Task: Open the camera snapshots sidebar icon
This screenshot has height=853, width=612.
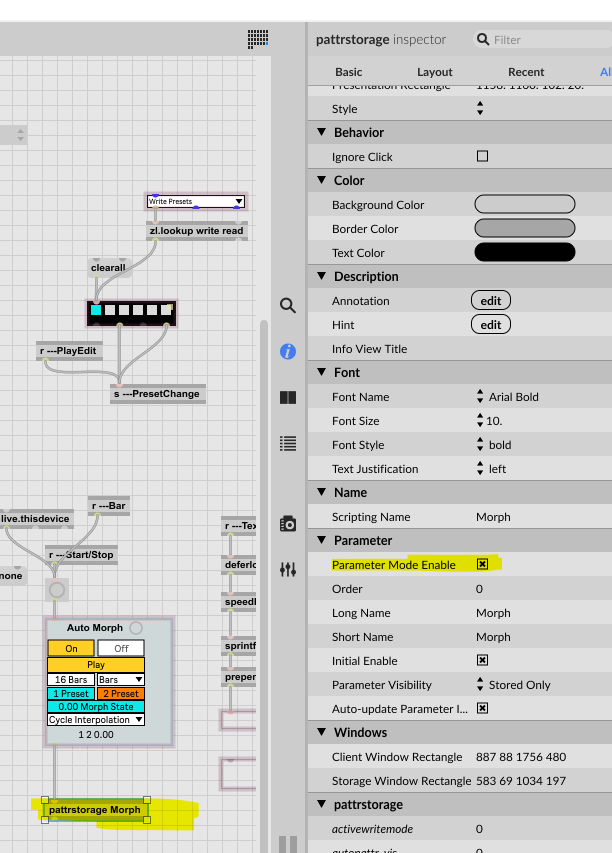Action: (x=288, y=523)
